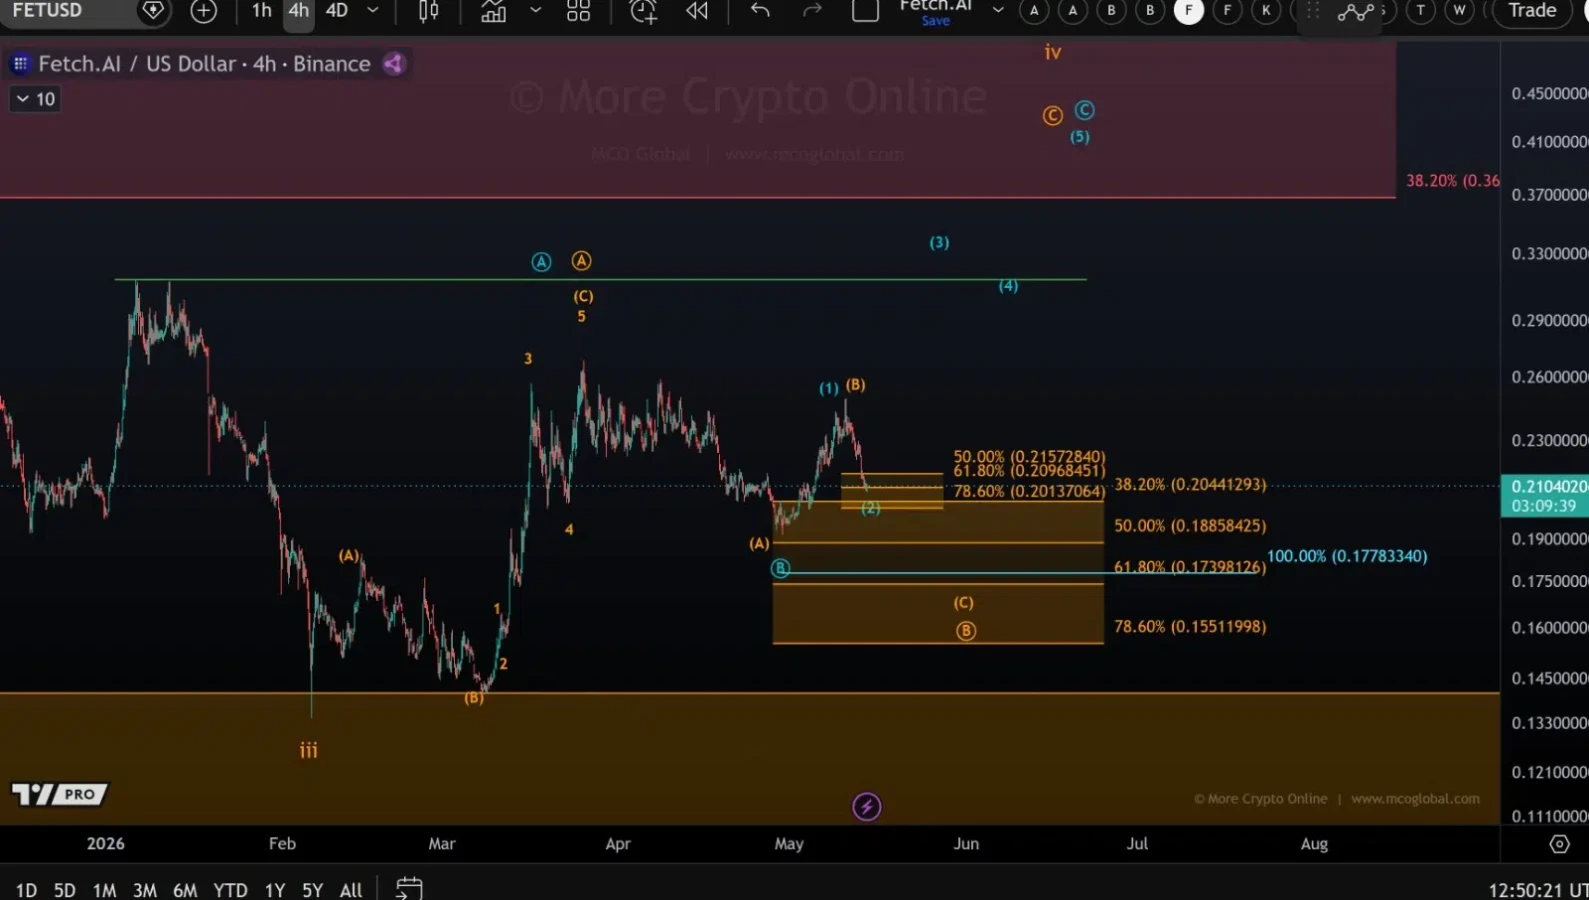Save the Fetch.AI layout

pos(936,20)
